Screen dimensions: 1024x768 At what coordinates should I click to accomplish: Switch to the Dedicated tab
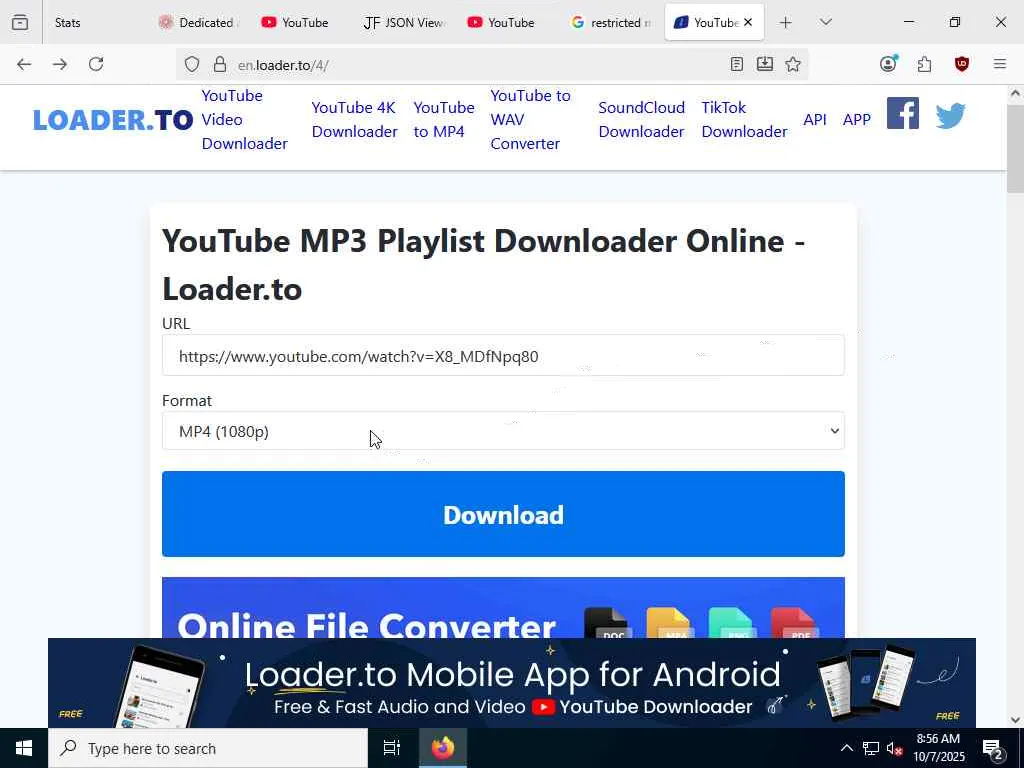(199, 23)
